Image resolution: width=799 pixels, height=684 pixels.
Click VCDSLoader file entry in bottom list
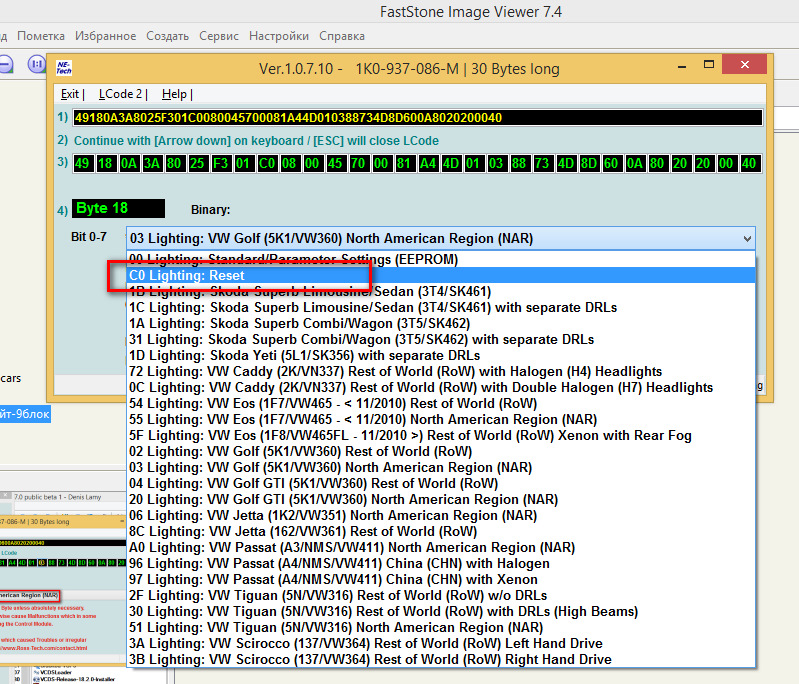click(56, 672)
